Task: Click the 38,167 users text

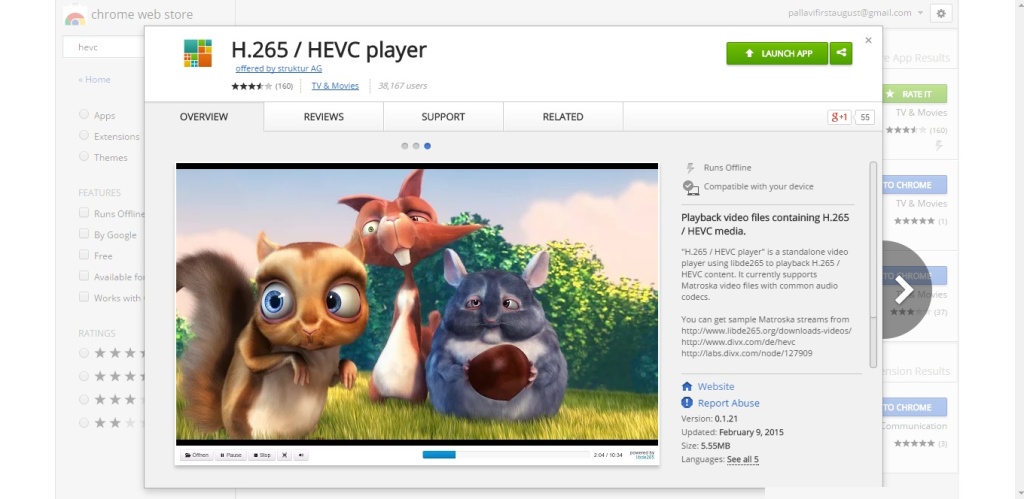Action: [x=402, y=86]
